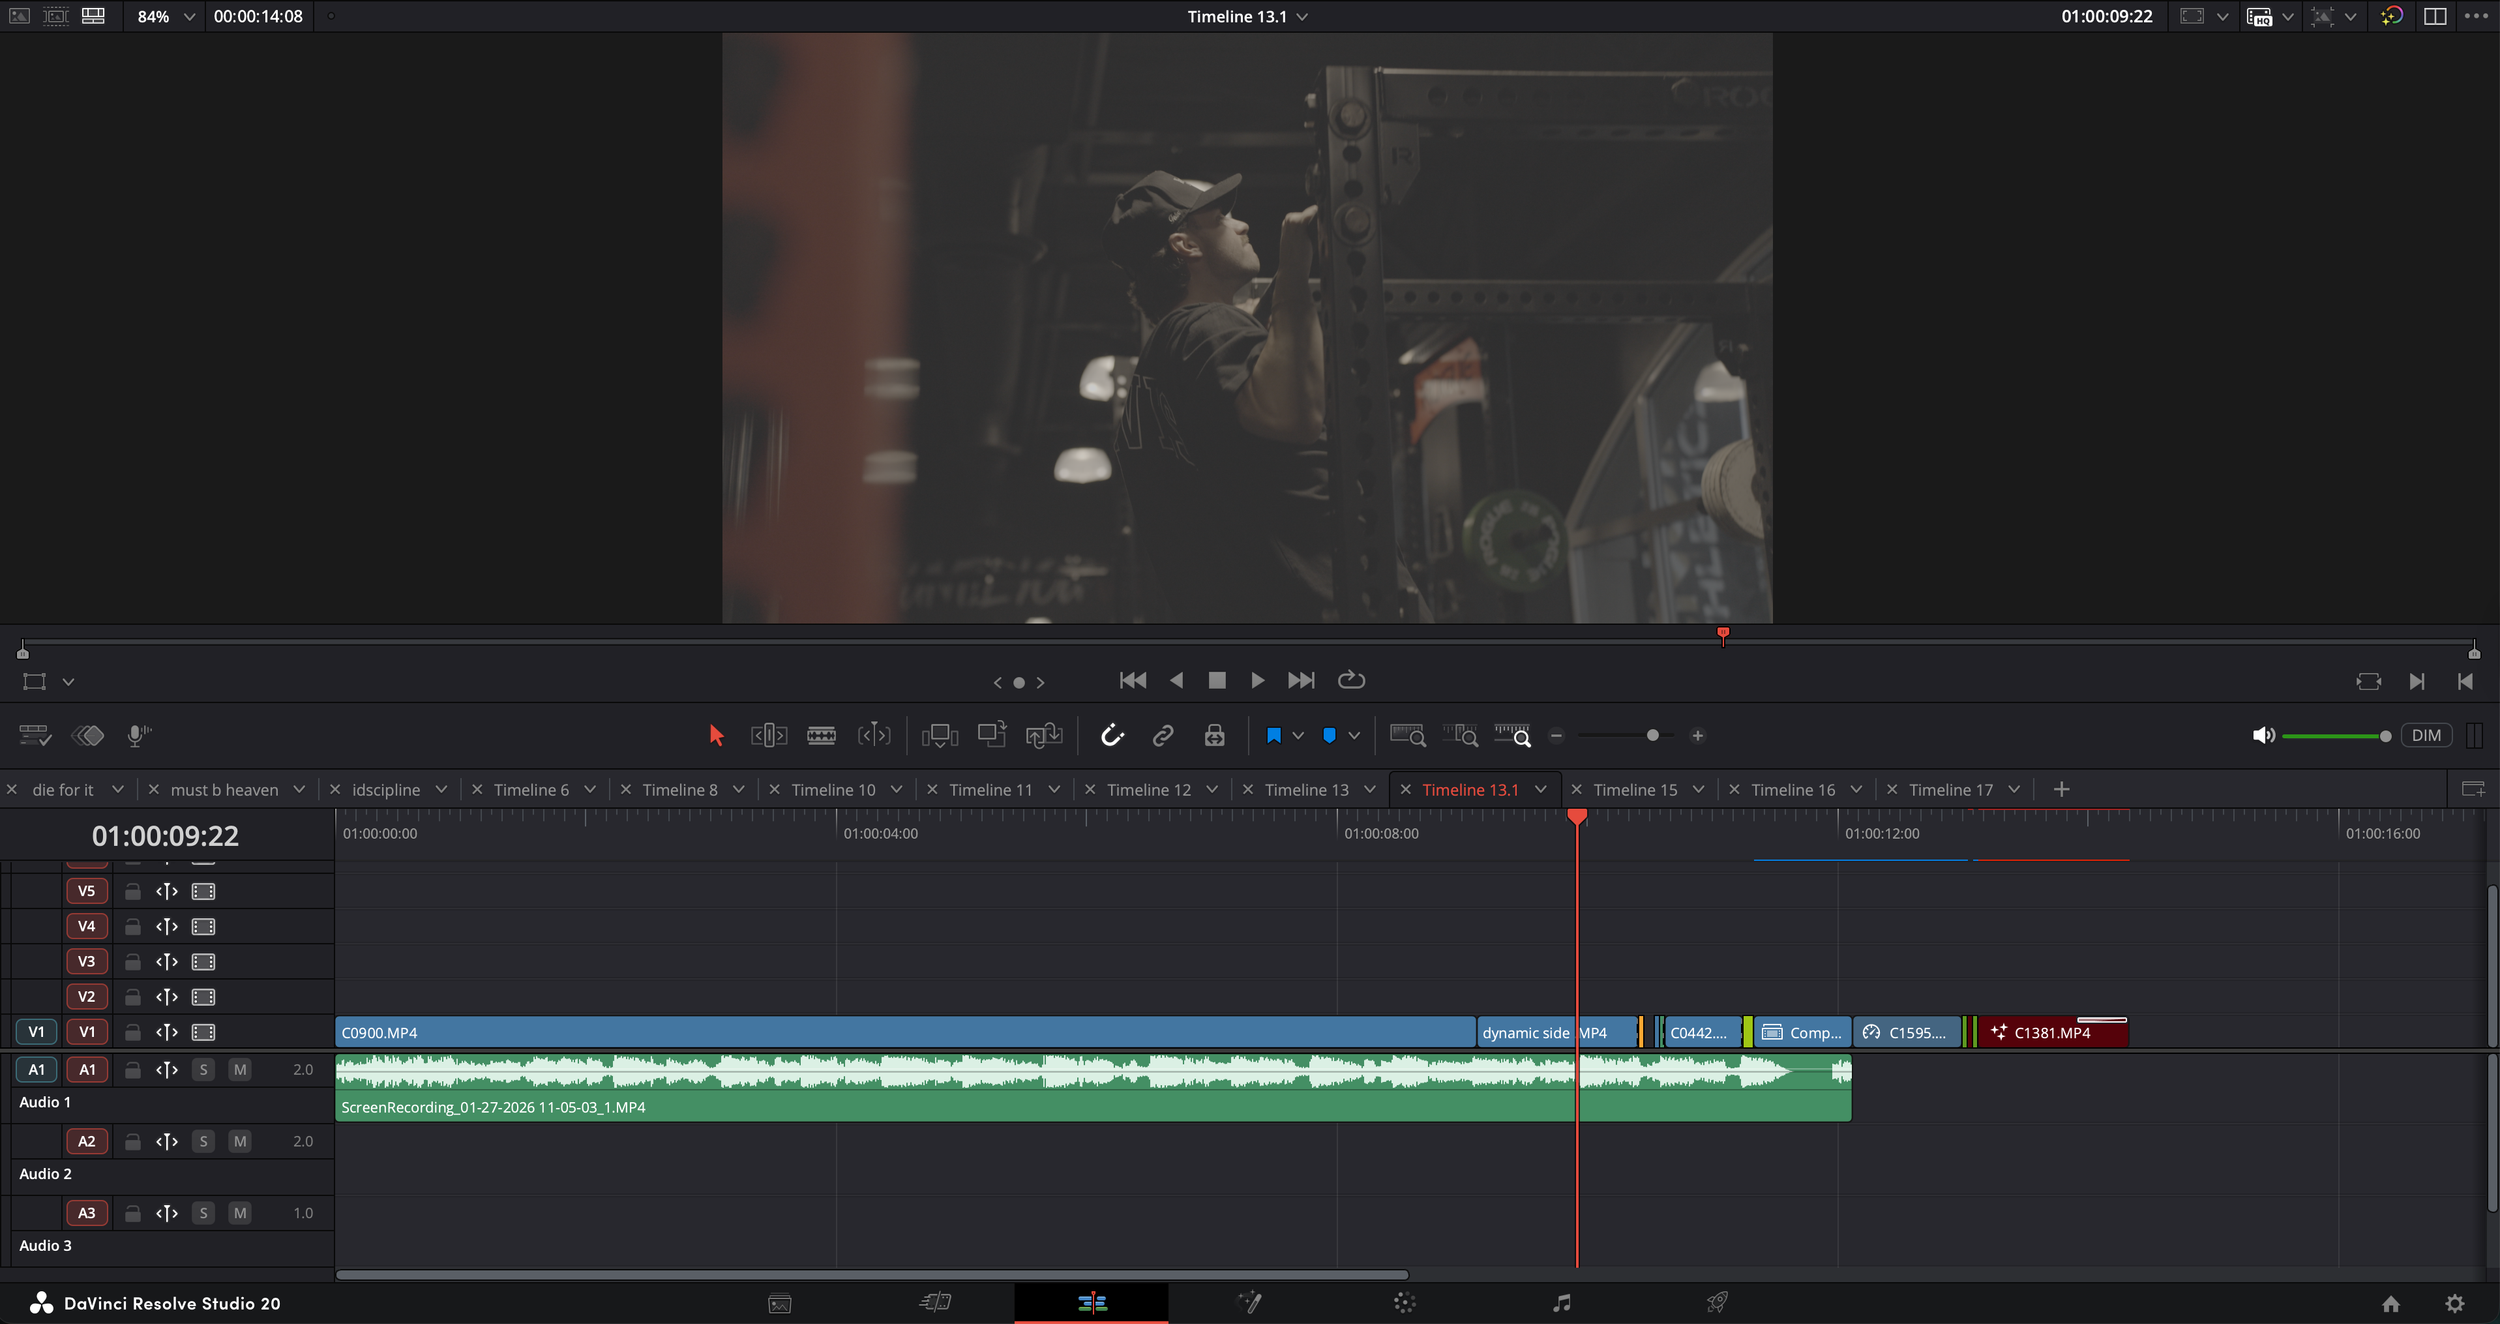Select the Blade edit mode tool
Screen dimensions: 2500x1324
(821, 736)
